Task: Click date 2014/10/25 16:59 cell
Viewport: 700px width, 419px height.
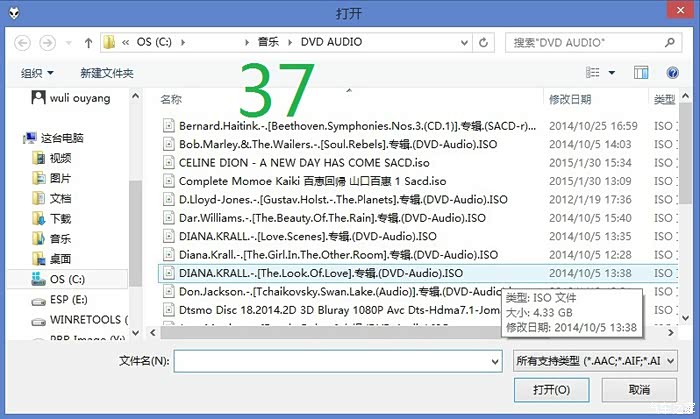Action: (593, 126)
